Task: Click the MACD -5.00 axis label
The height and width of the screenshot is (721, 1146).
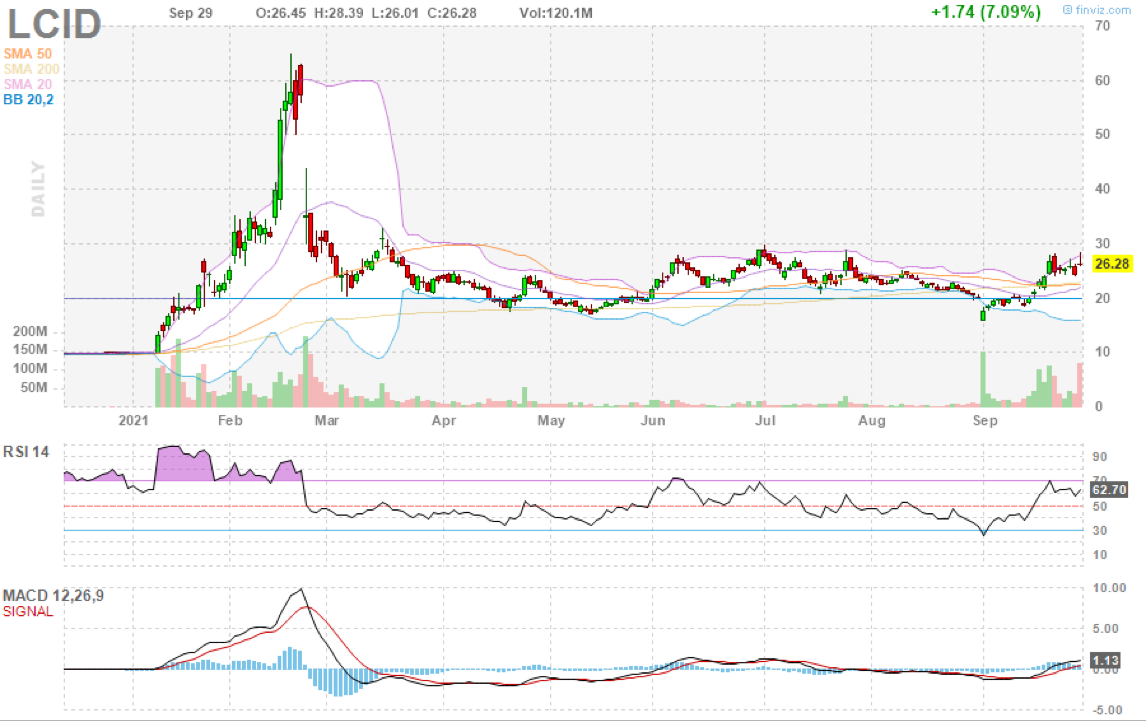Action: click(x=1107, y=710)
